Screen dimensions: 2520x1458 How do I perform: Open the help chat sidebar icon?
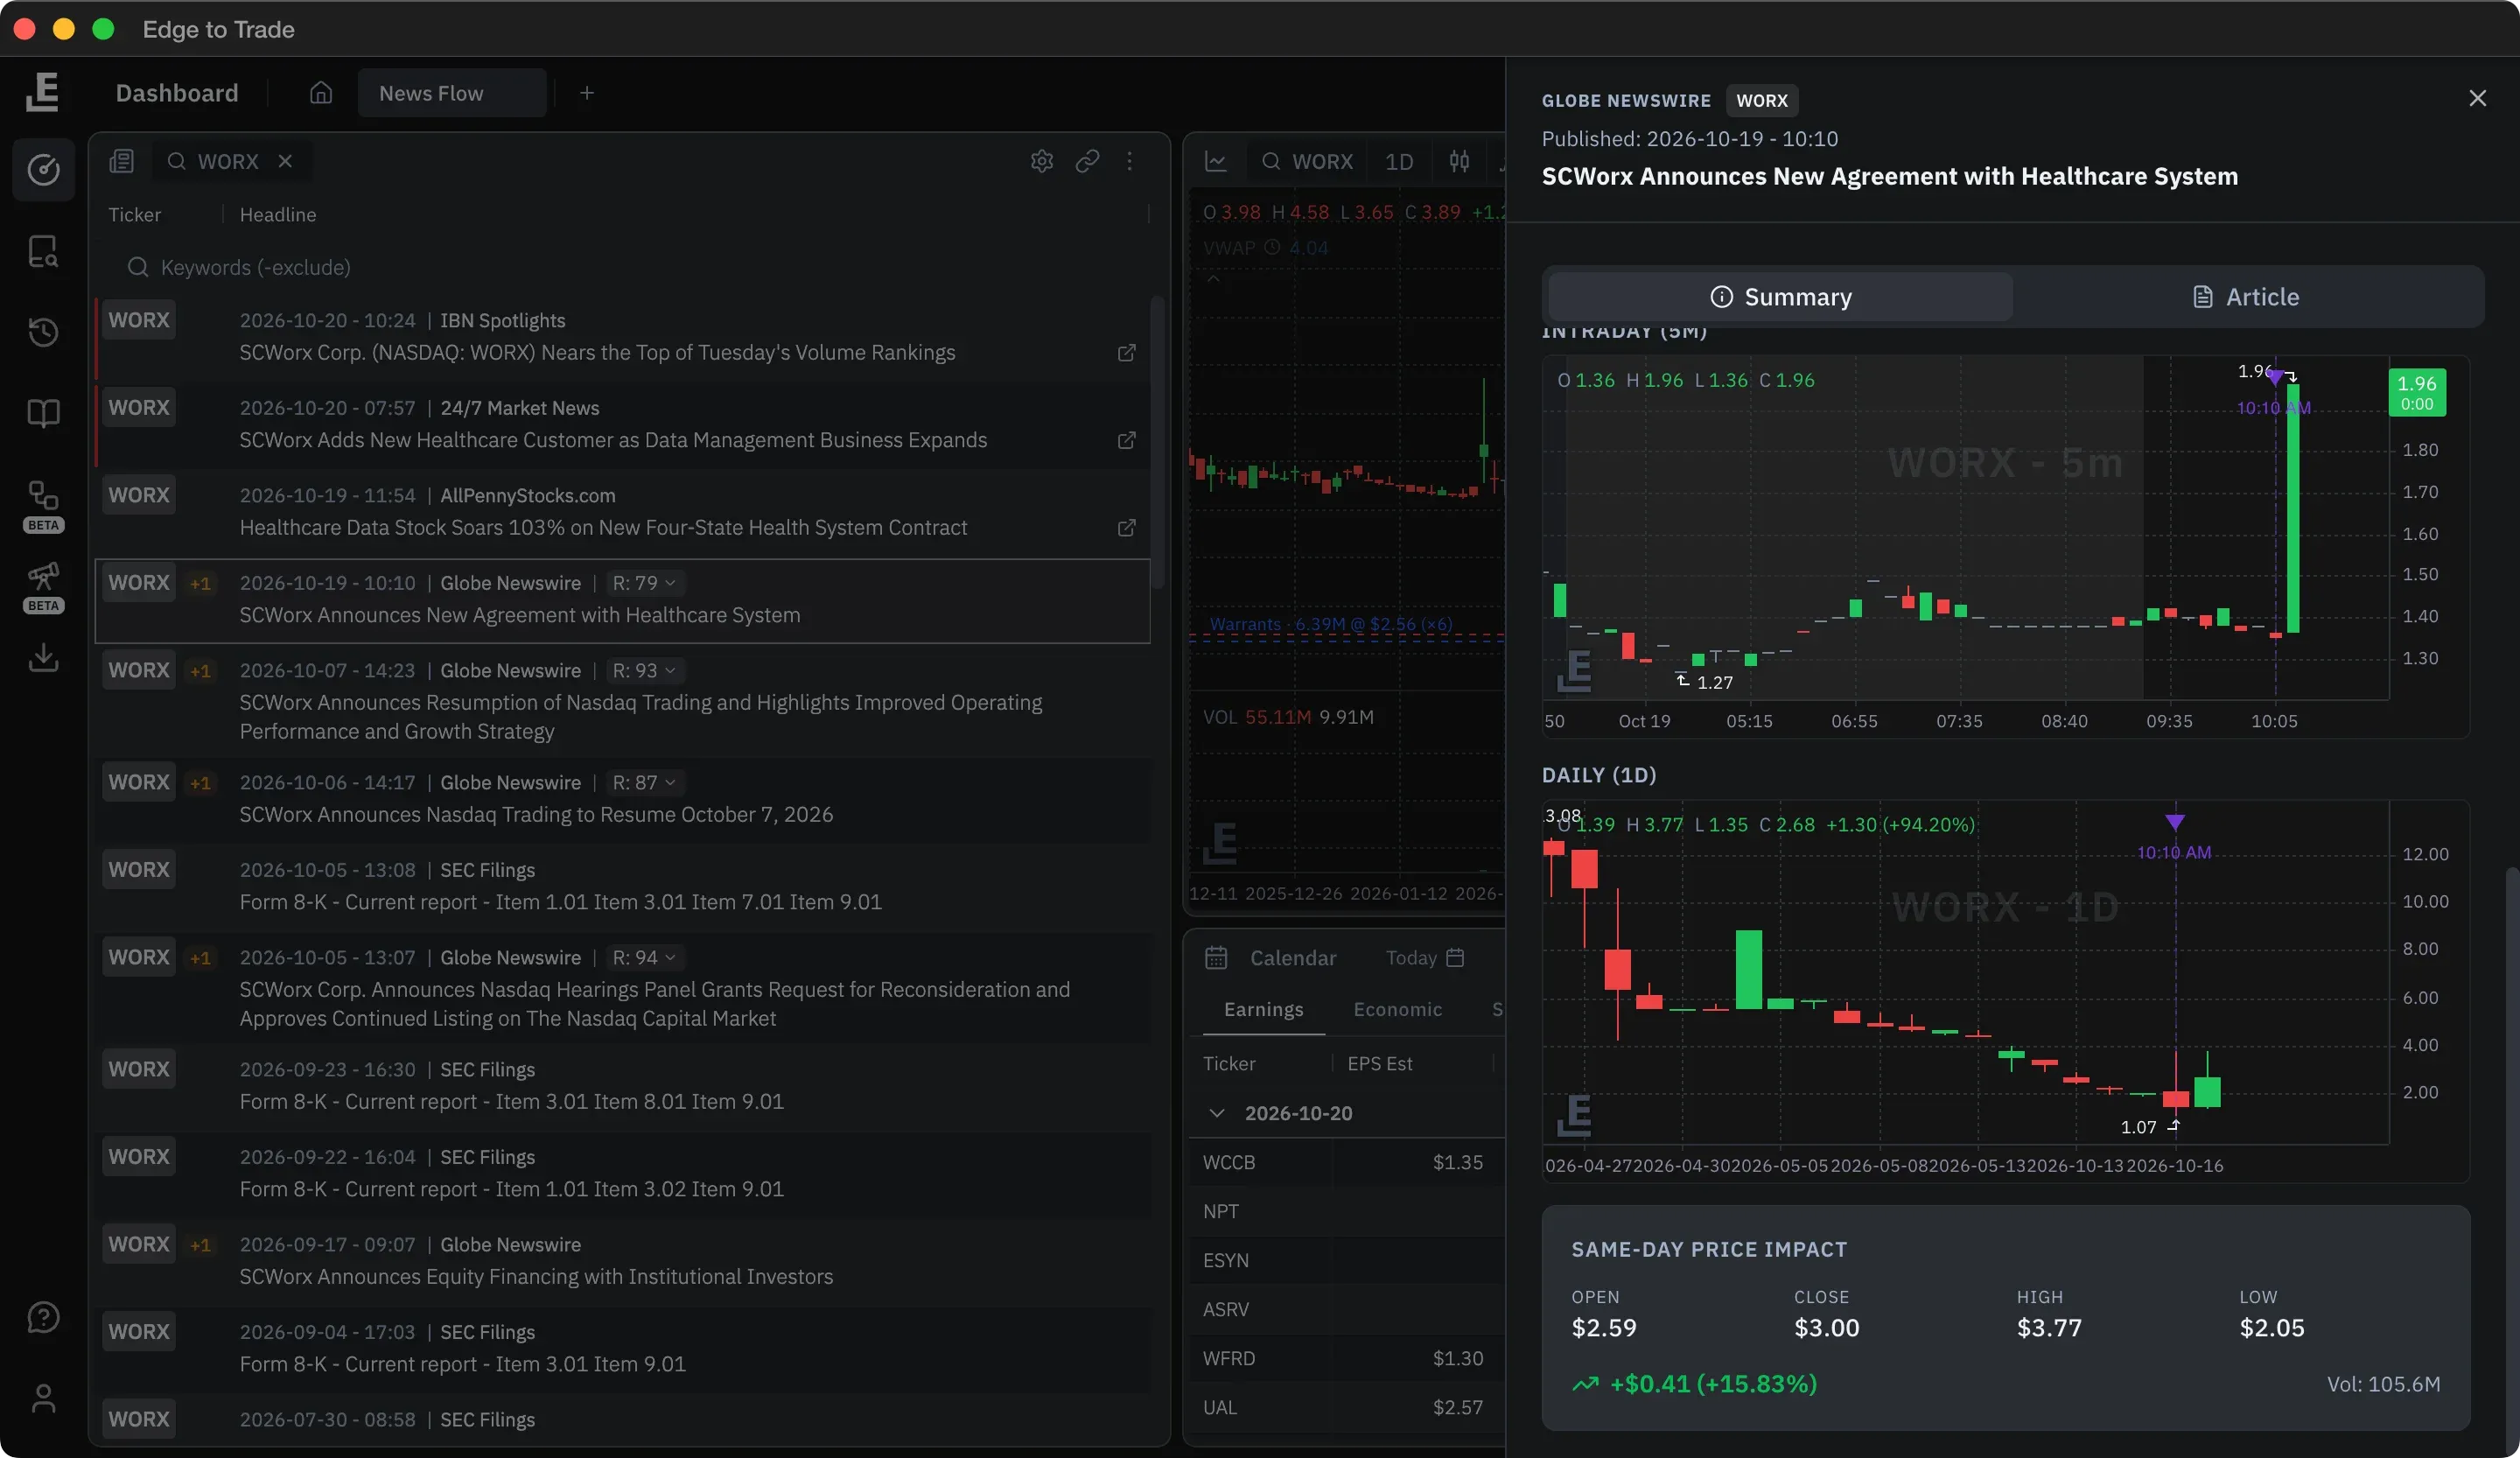coord(43,1317)
